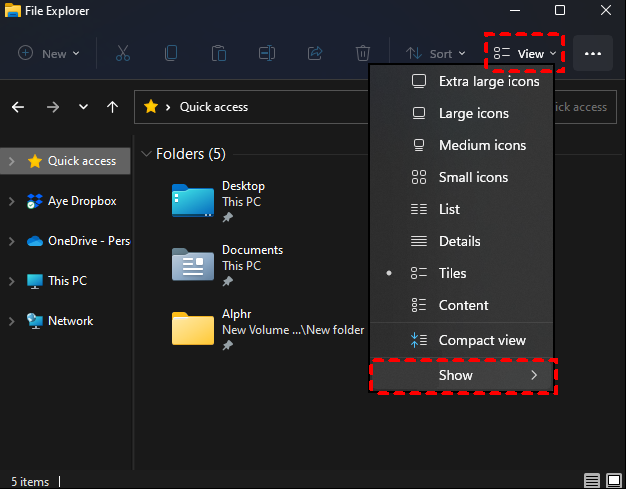Switch to details view icon in status bar

(x=592, y=480)
